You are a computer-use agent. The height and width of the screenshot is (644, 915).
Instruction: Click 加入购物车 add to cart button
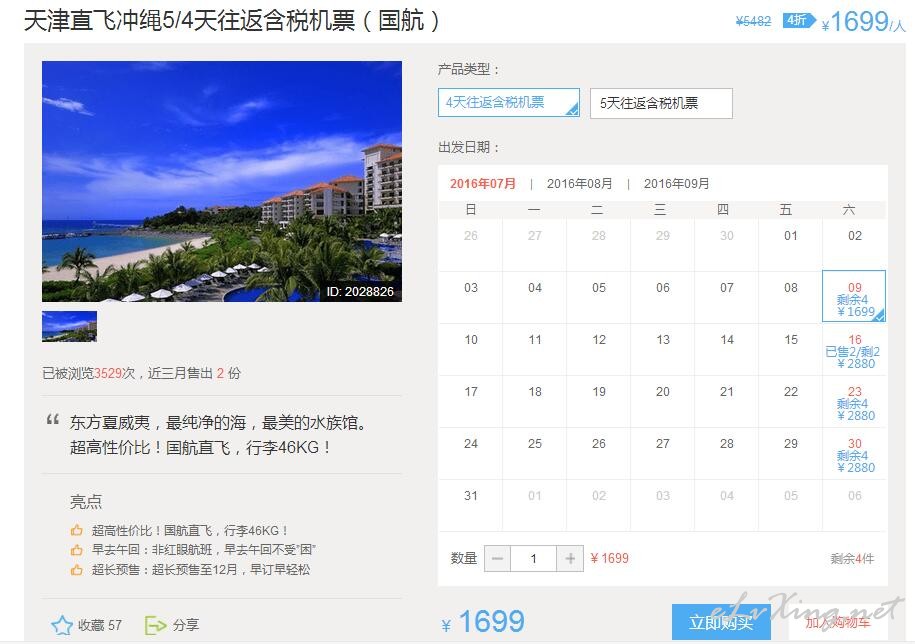[838, 622]
